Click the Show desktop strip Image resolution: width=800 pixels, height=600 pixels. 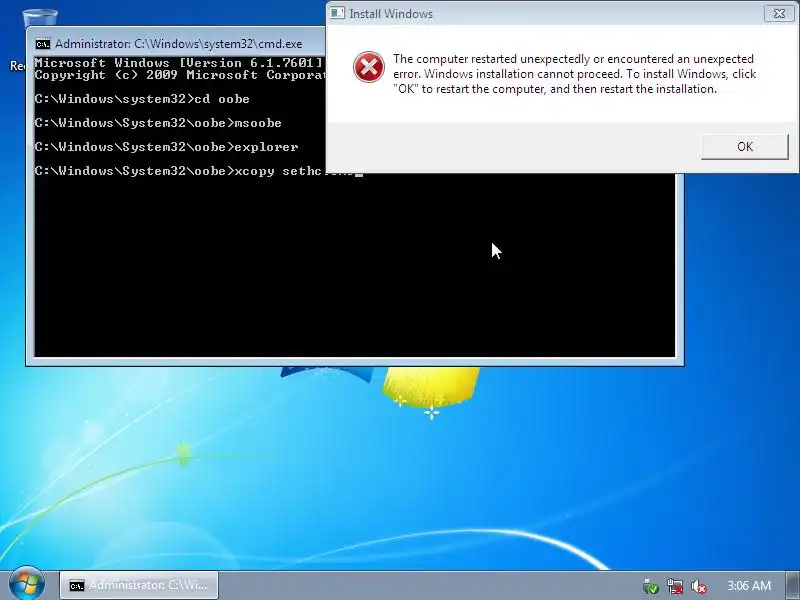tap(793, 585)
